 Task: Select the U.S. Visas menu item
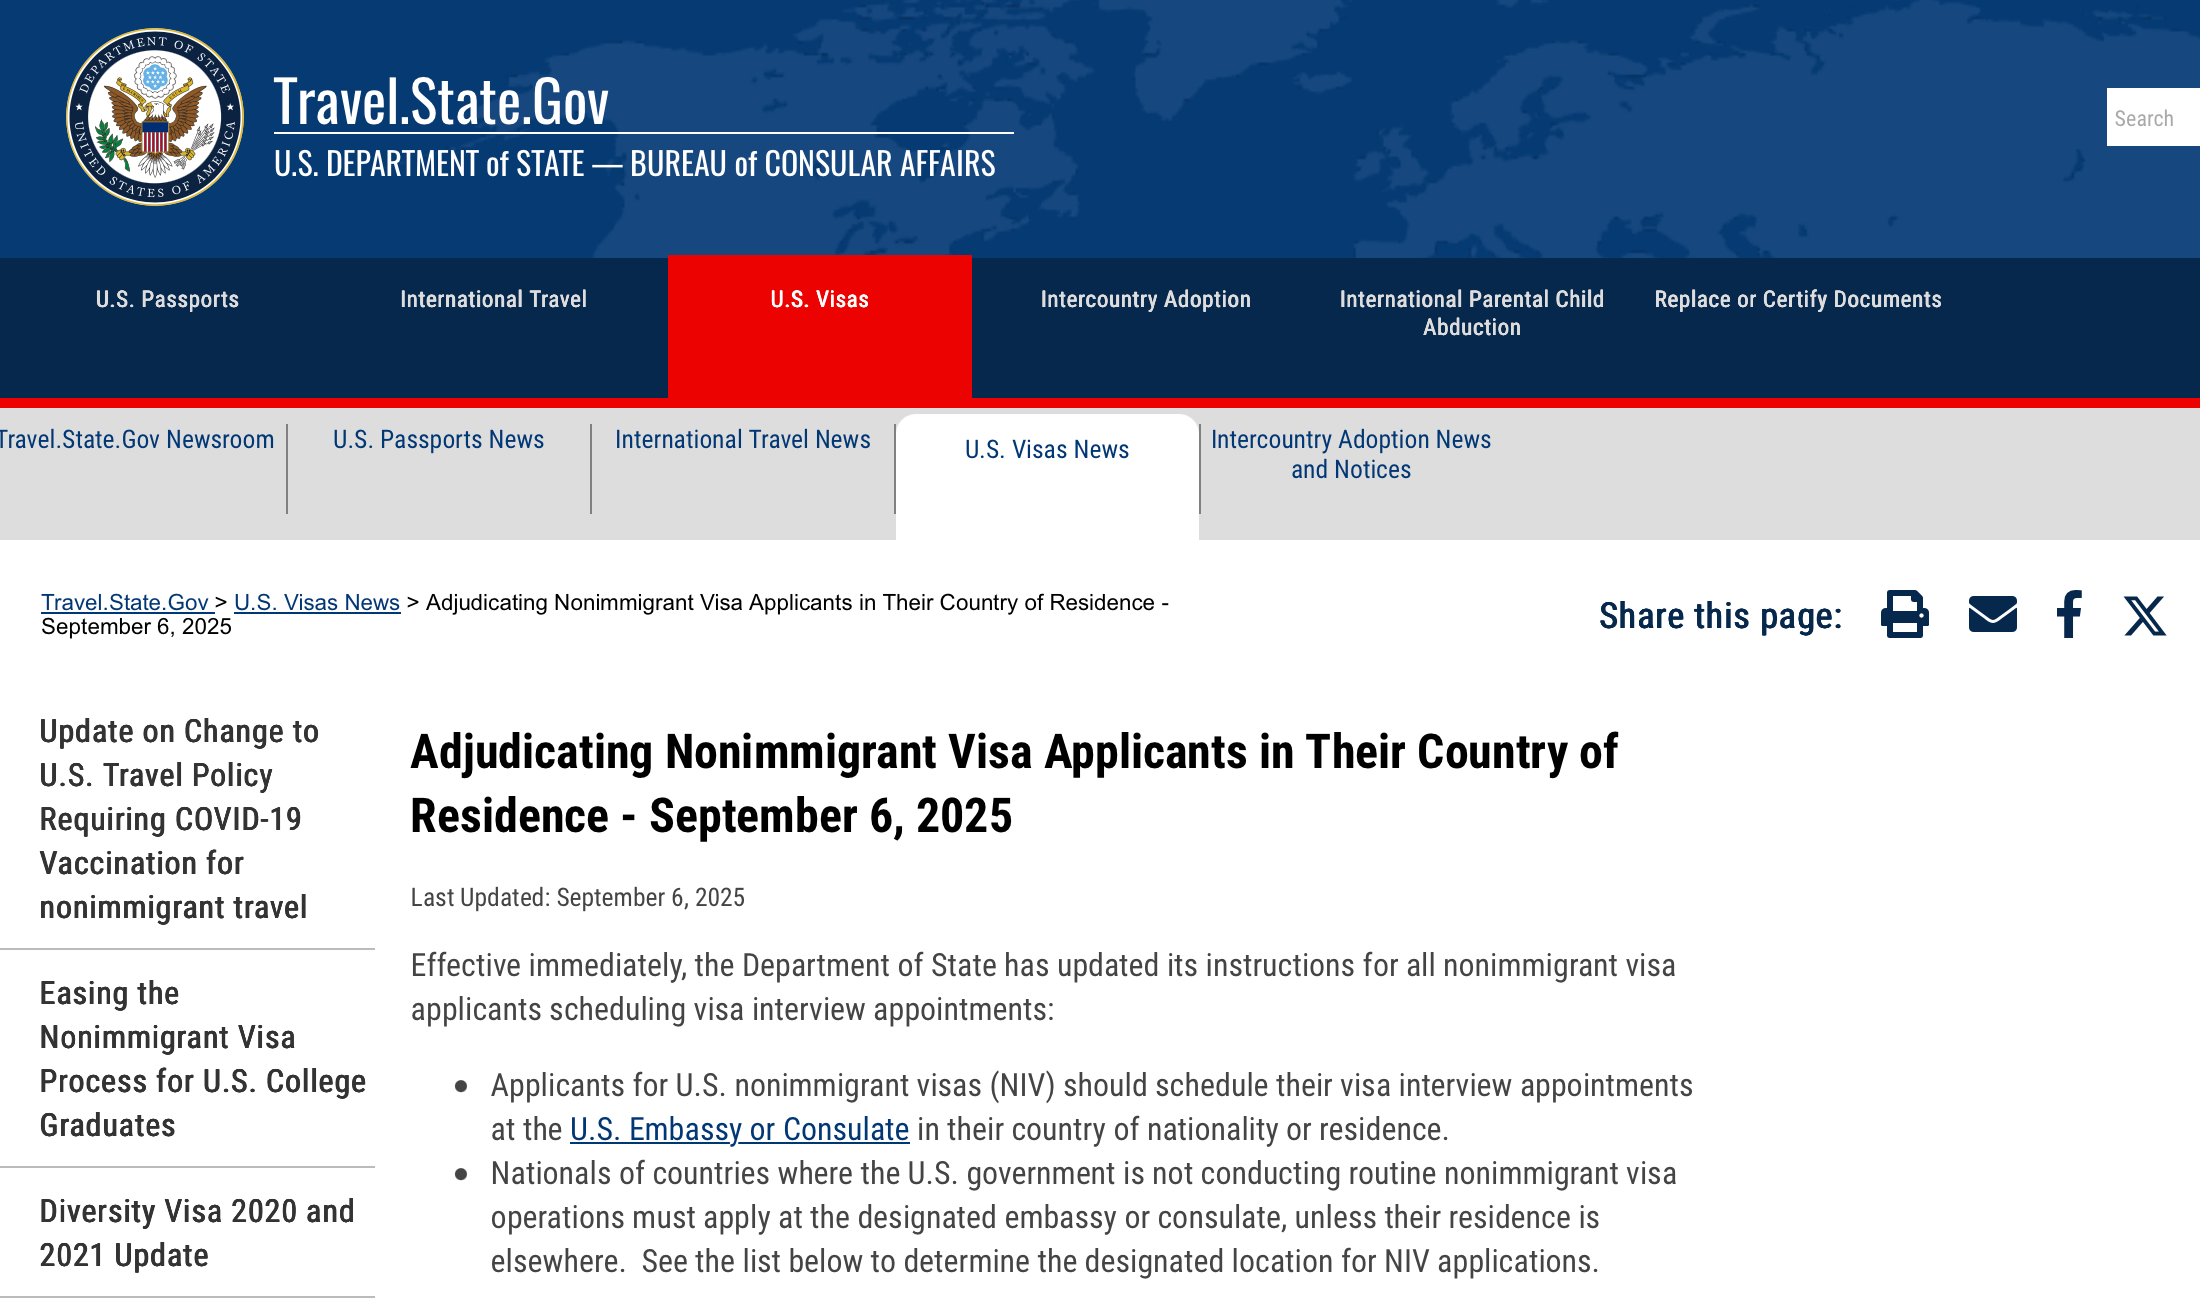point(819,299)
